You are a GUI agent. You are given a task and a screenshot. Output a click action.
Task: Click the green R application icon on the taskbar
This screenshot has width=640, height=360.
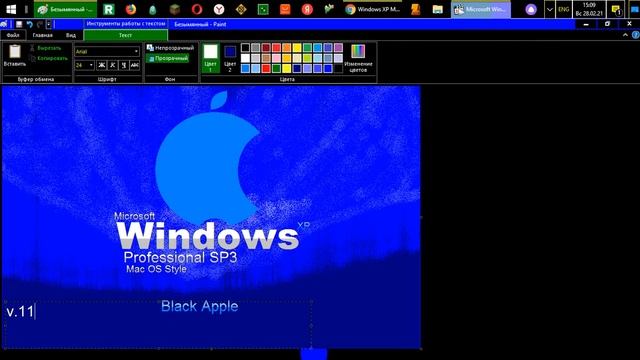pos(109,9)
